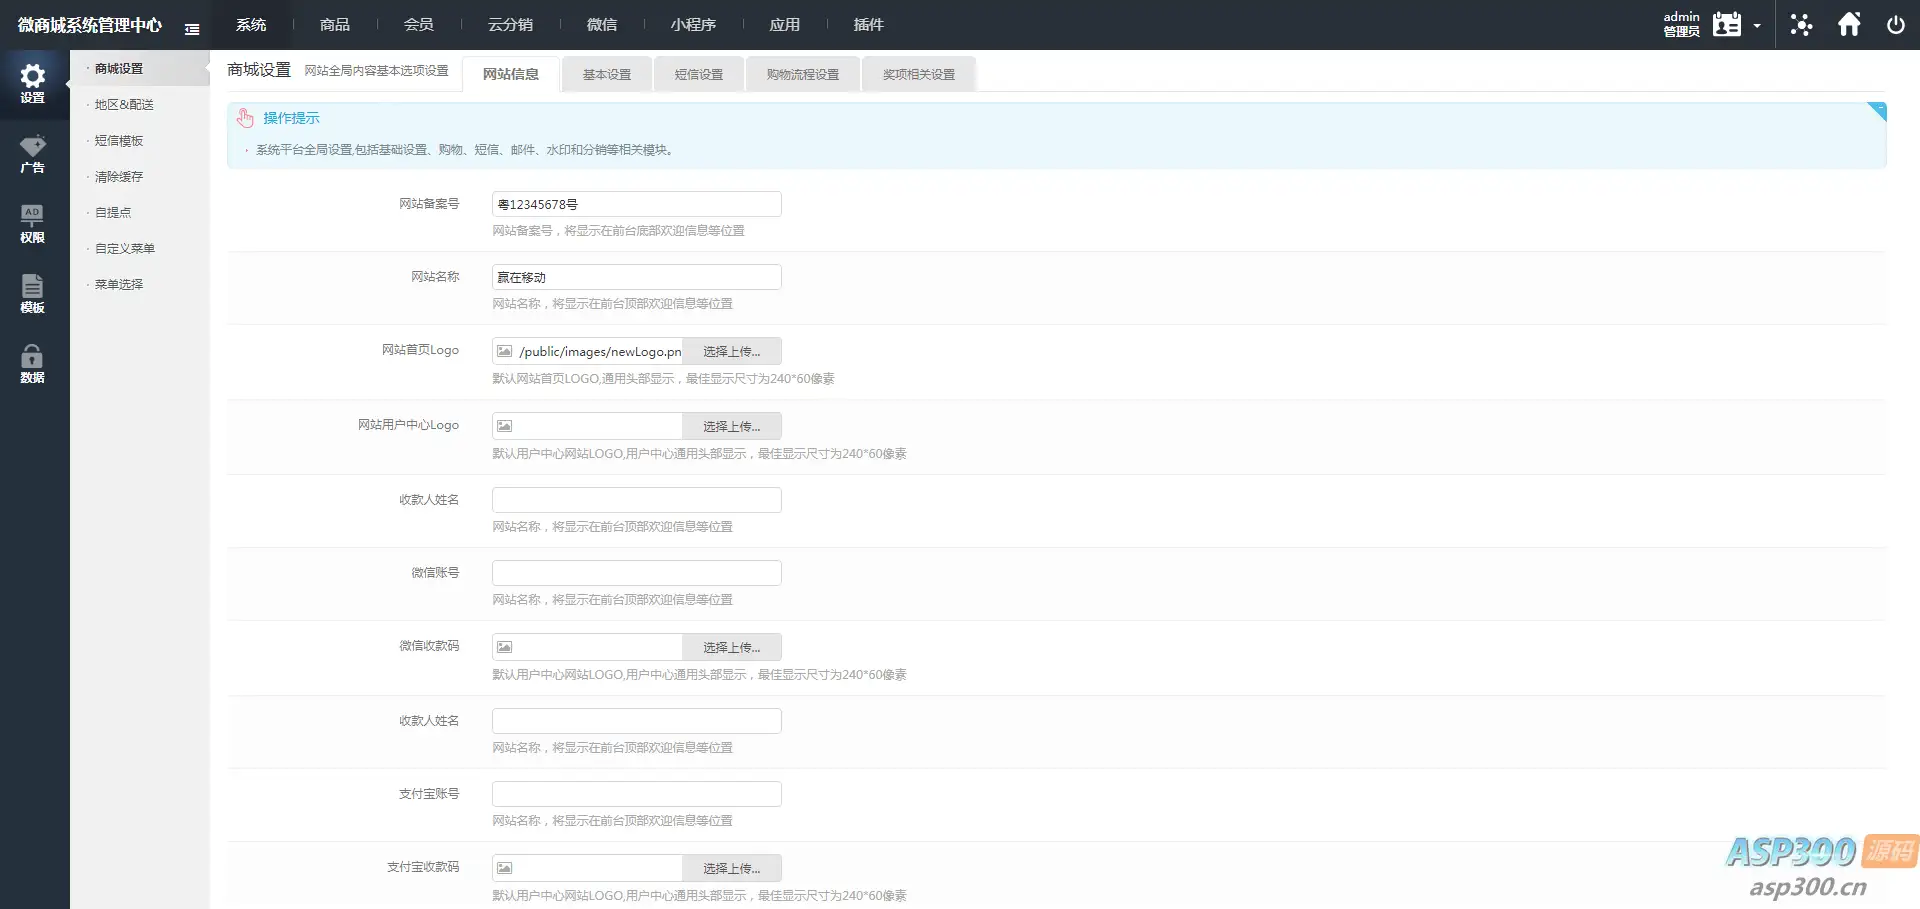Click the 商城设置 page heading
The image size is (1920, 909).
click(259, 70)
